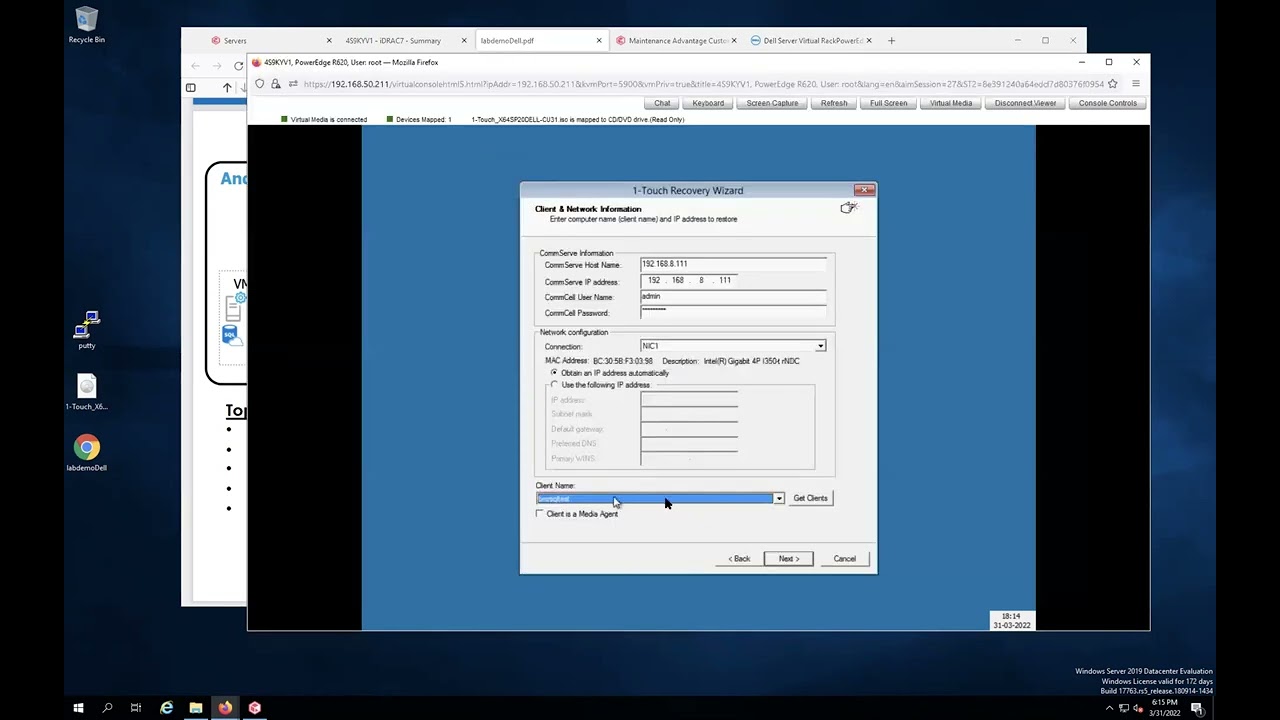Close the labdemoDell.pdf tab
The height and width of the screenshot is (720, 1280).
point(599,41)
